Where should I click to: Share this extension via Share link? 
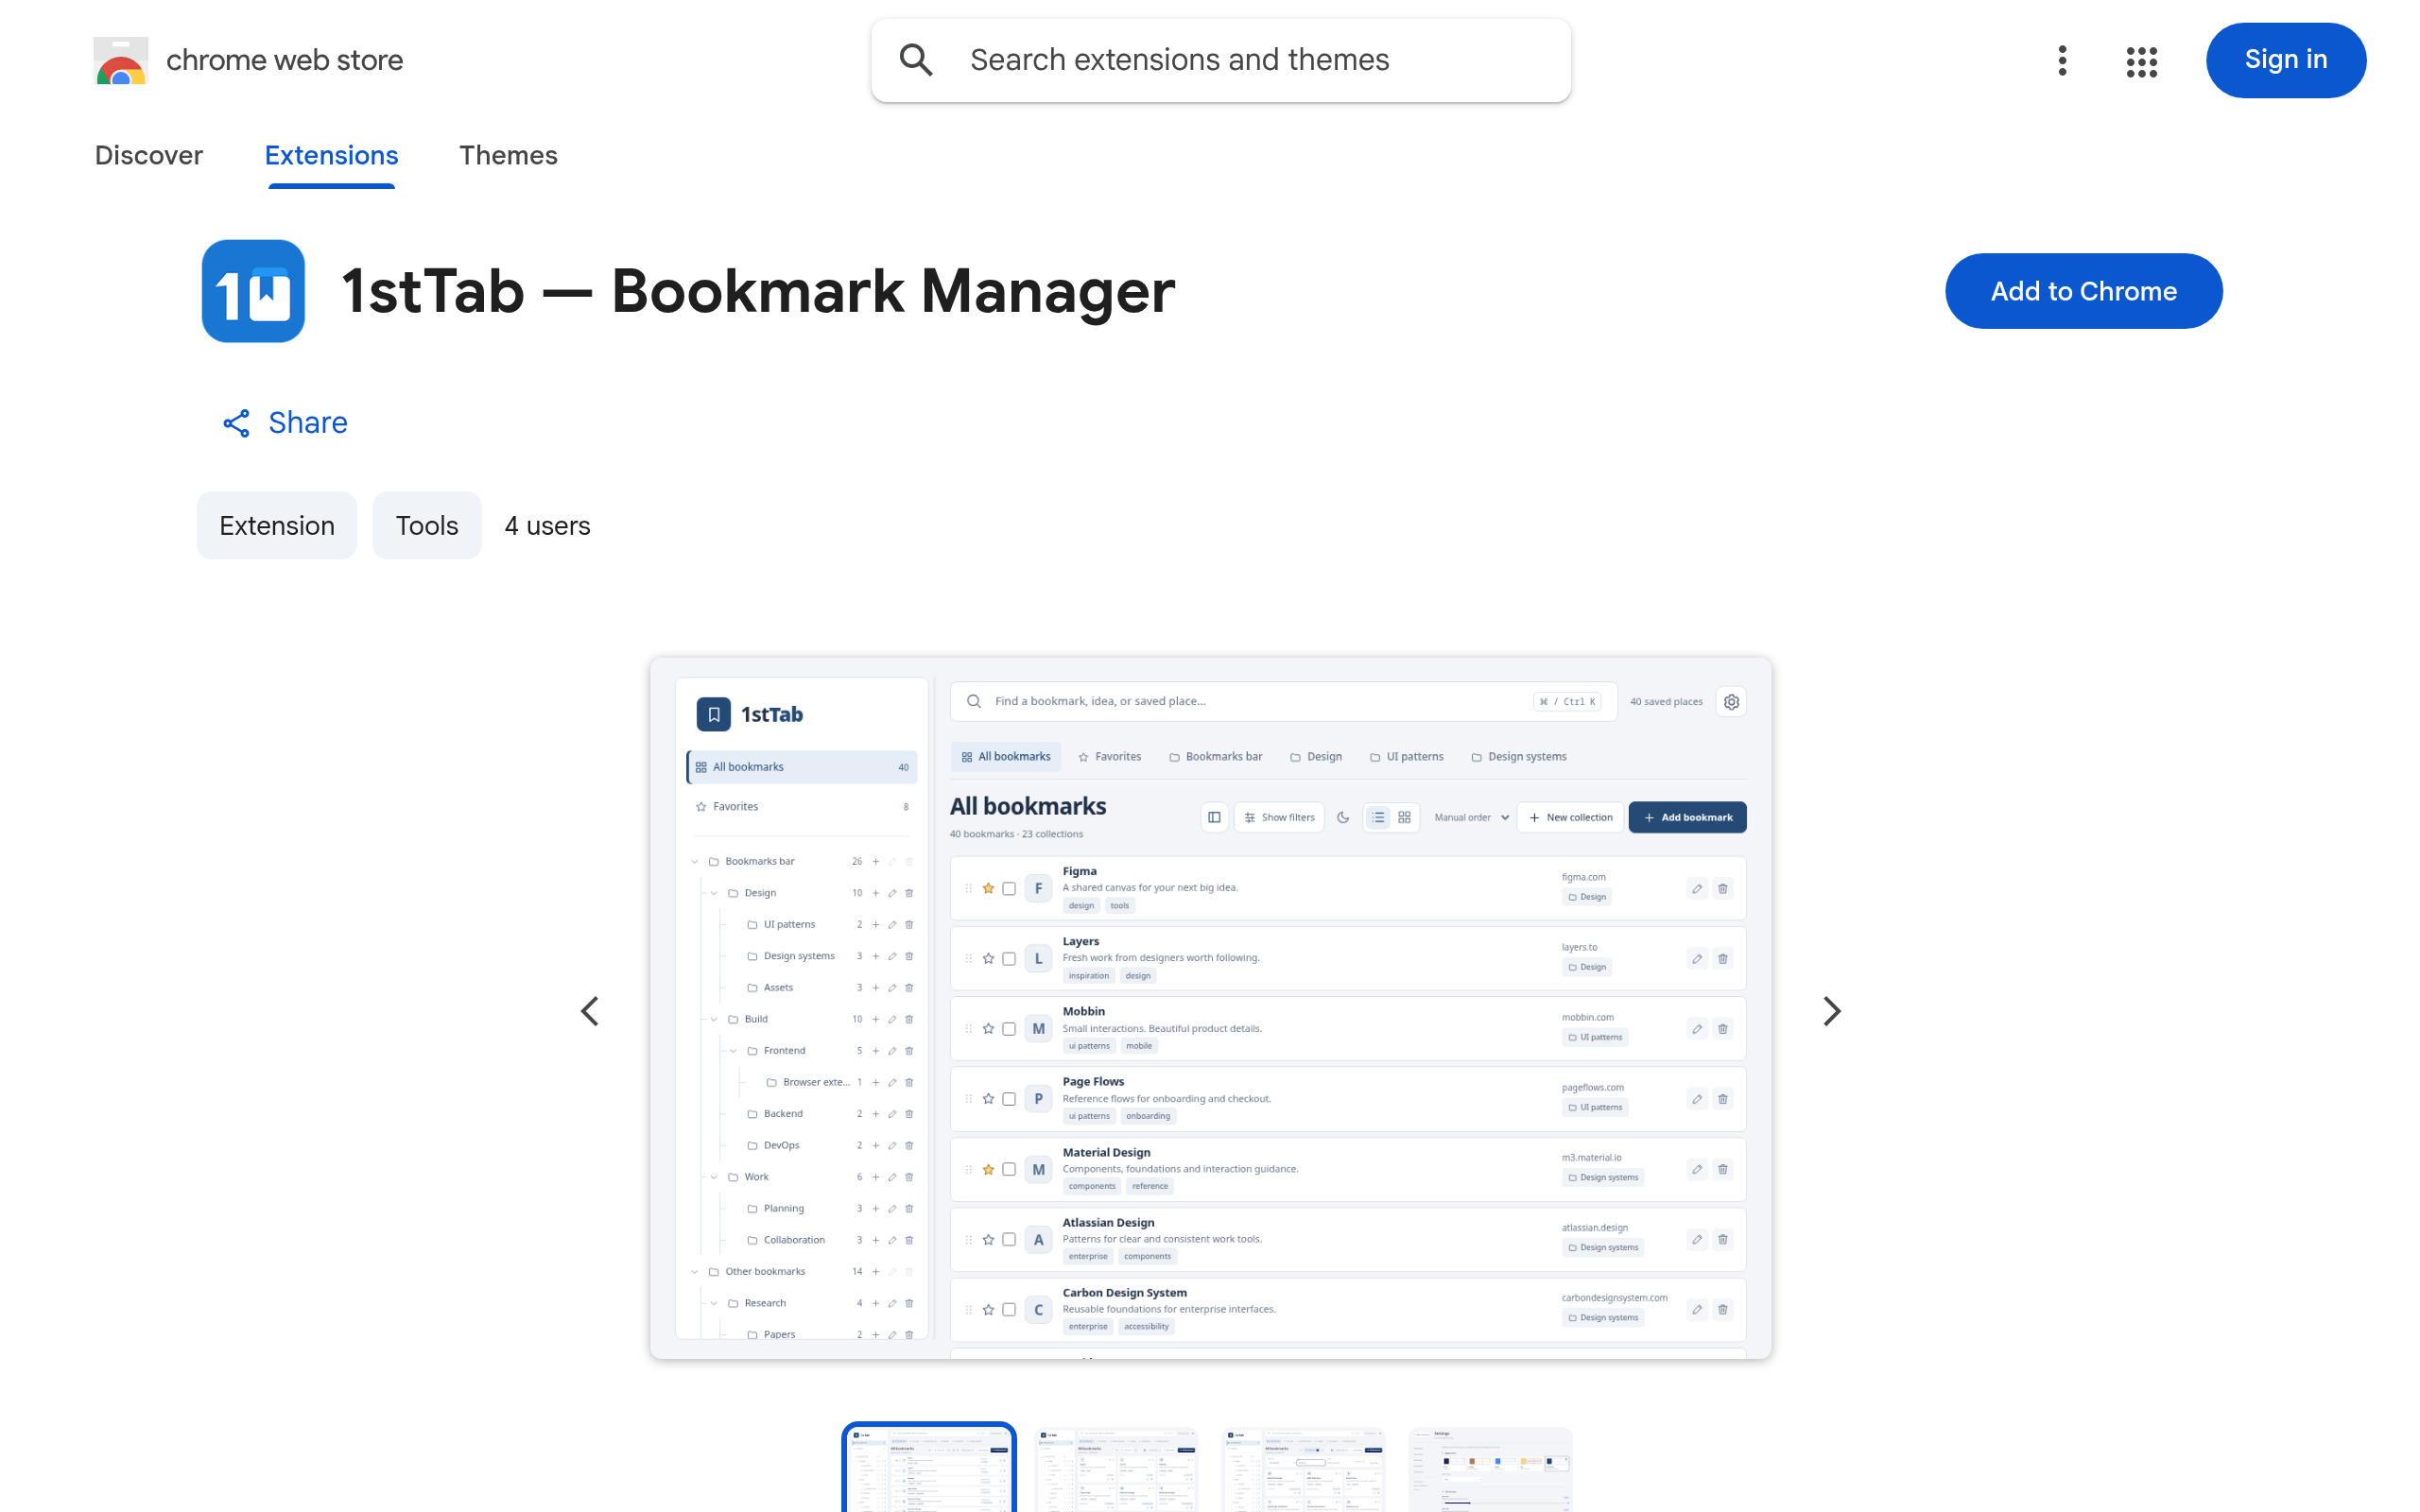285,423
